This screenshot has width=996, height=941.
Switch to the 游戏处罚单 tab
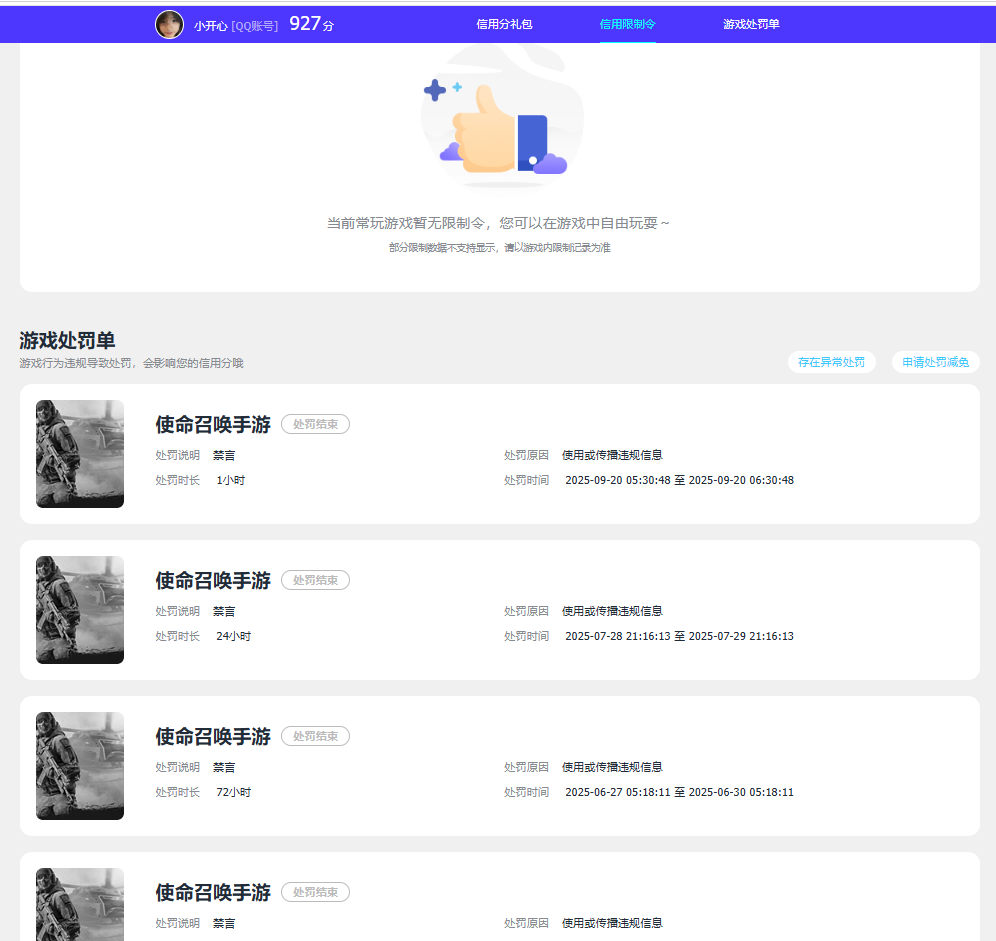[751, 24]
